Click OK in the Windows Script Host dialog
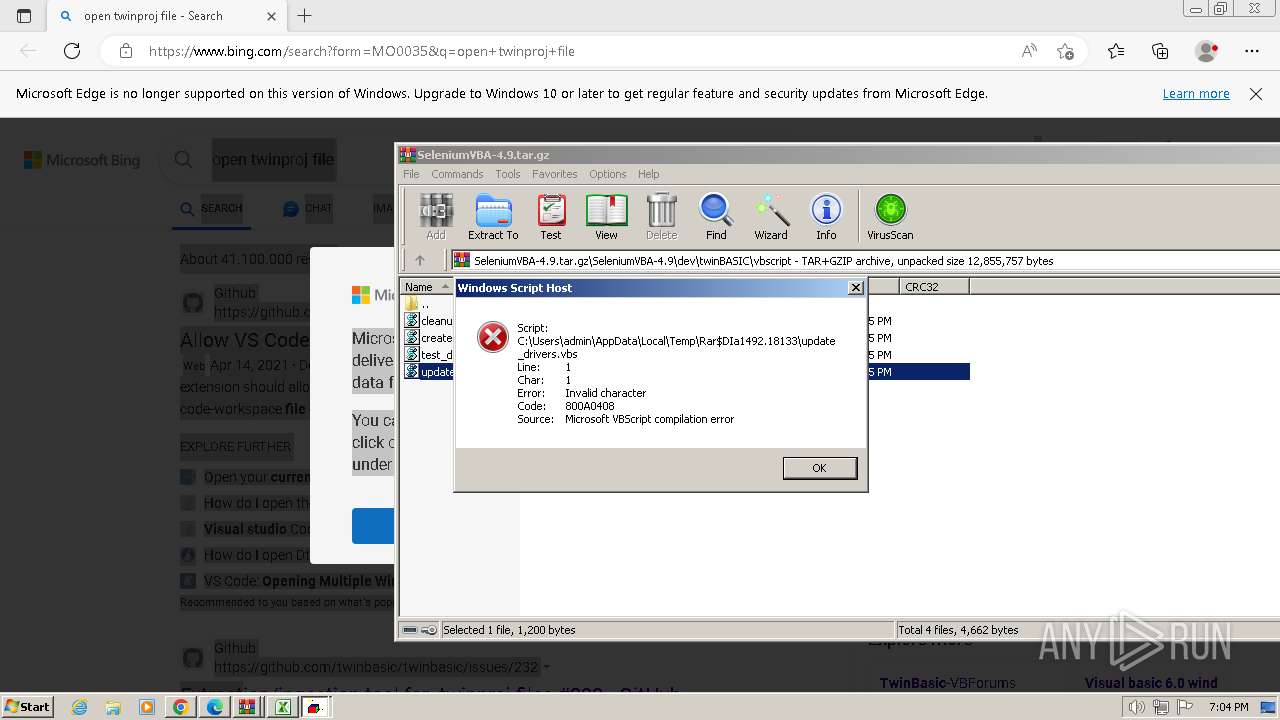Image resolution: width=1280 pixels, height=720 pixels. click(x=819, y=468)
